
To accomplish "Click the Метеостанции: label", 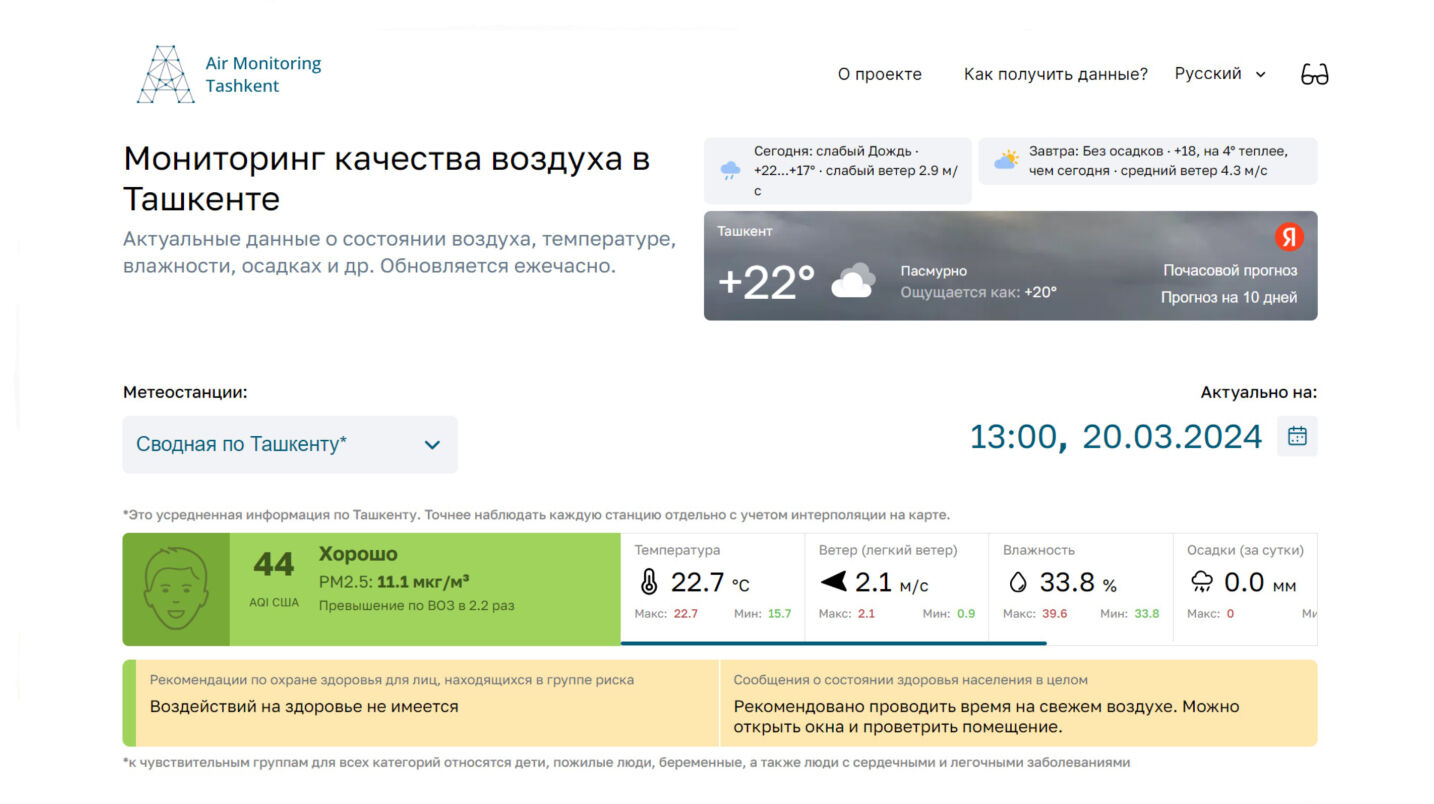I will pos(185,392).
